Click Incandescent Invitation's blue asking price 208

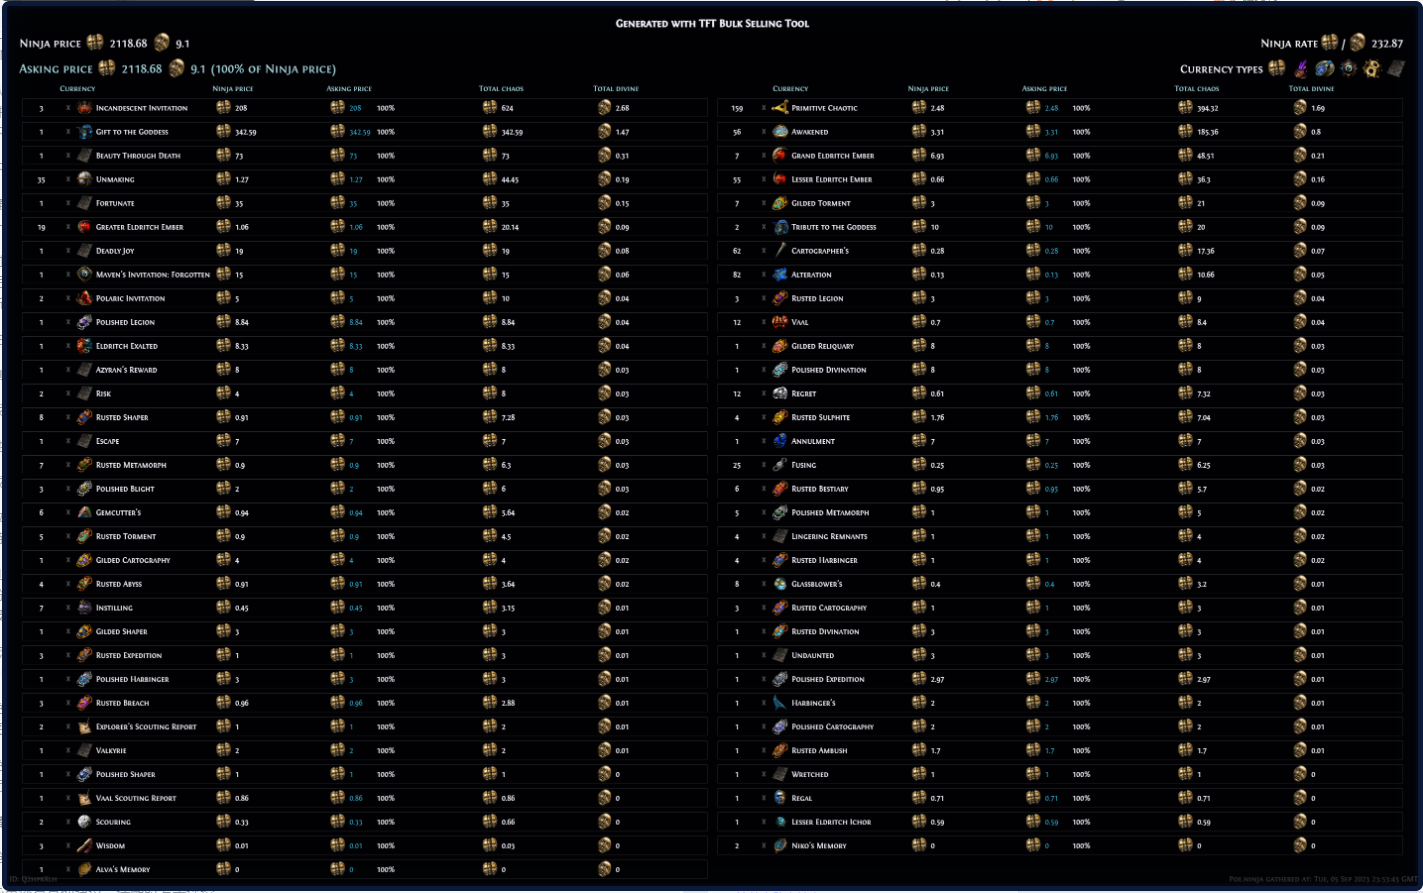(x=355, y=108)
